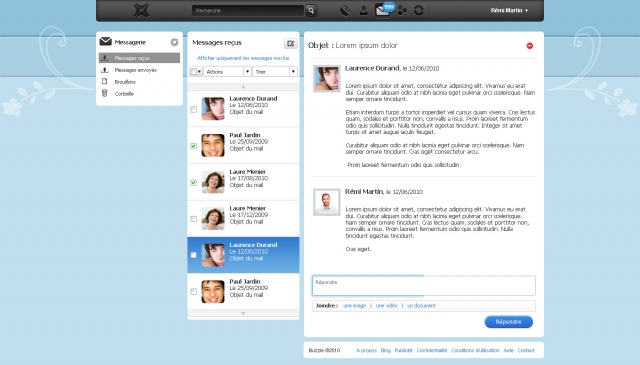Check the highlighted Laurence Durand message checkbox

(x=193, y=255)
